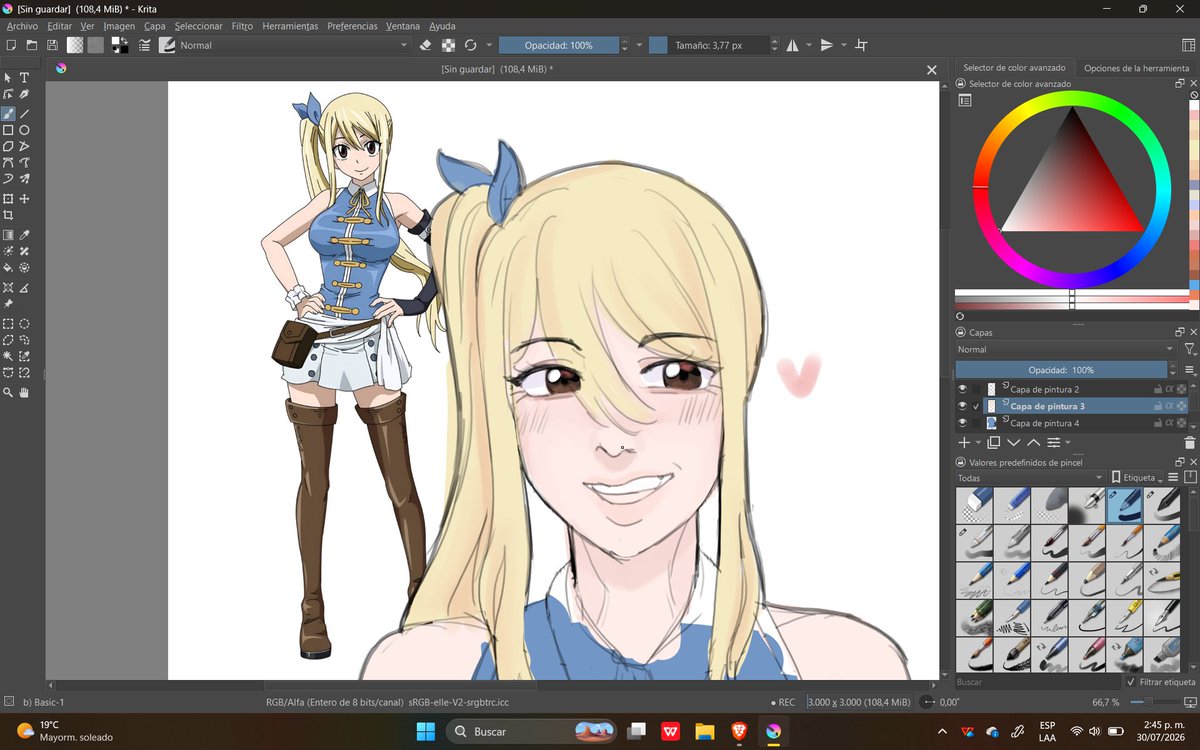Viewport: 1200px width, 750px height.
Task: Open an existing document via folder icon
Action: pyautogui.click(x=32, y=45)
